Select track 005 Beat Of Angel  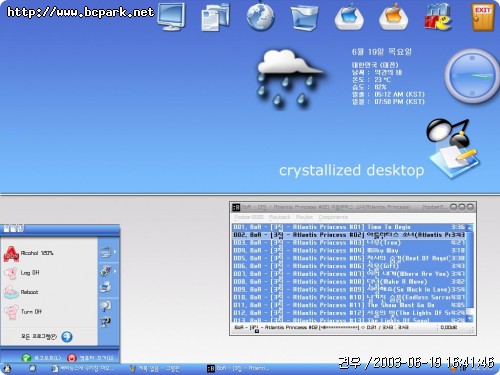pyautogui.click(x=349, y=258)
